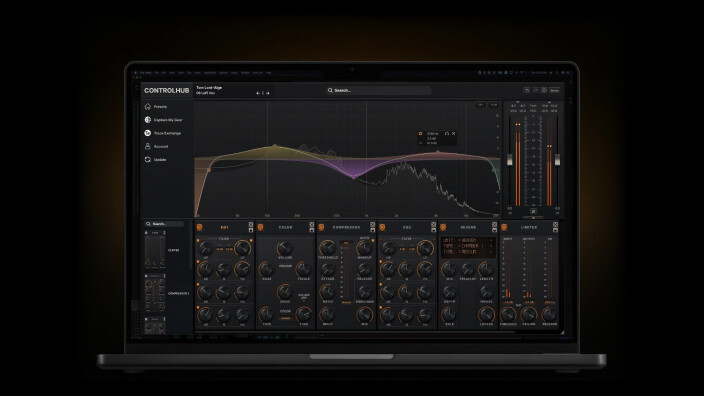
Task: Remove the LIMITER module with its X
Action: (x=555, y=224)
